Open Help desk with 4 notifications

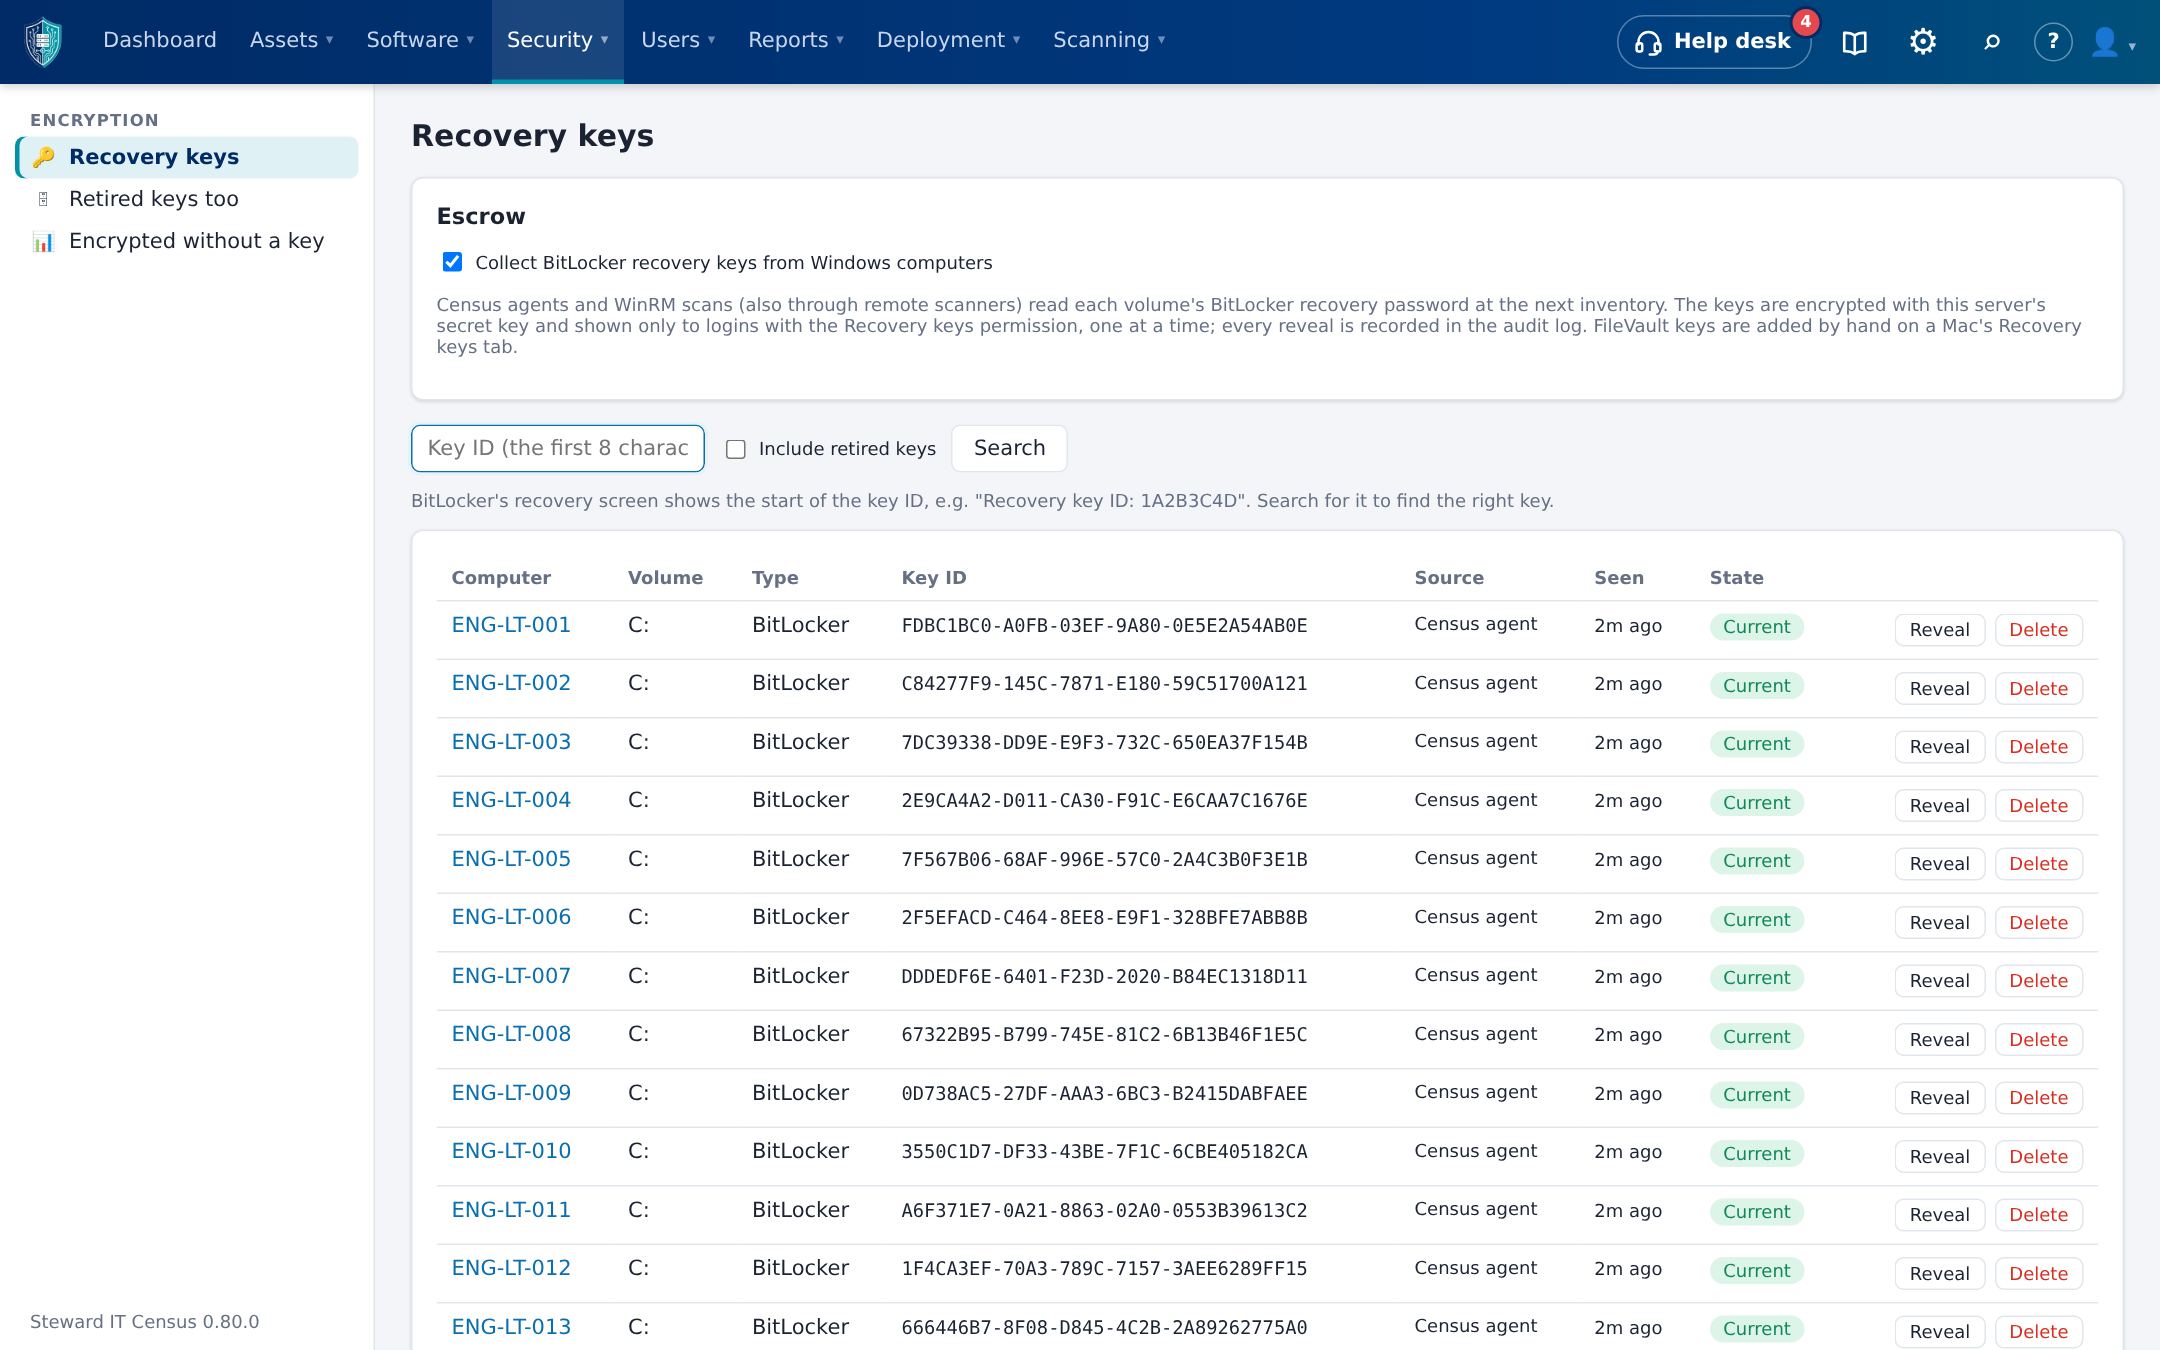tap(1713, 42)
